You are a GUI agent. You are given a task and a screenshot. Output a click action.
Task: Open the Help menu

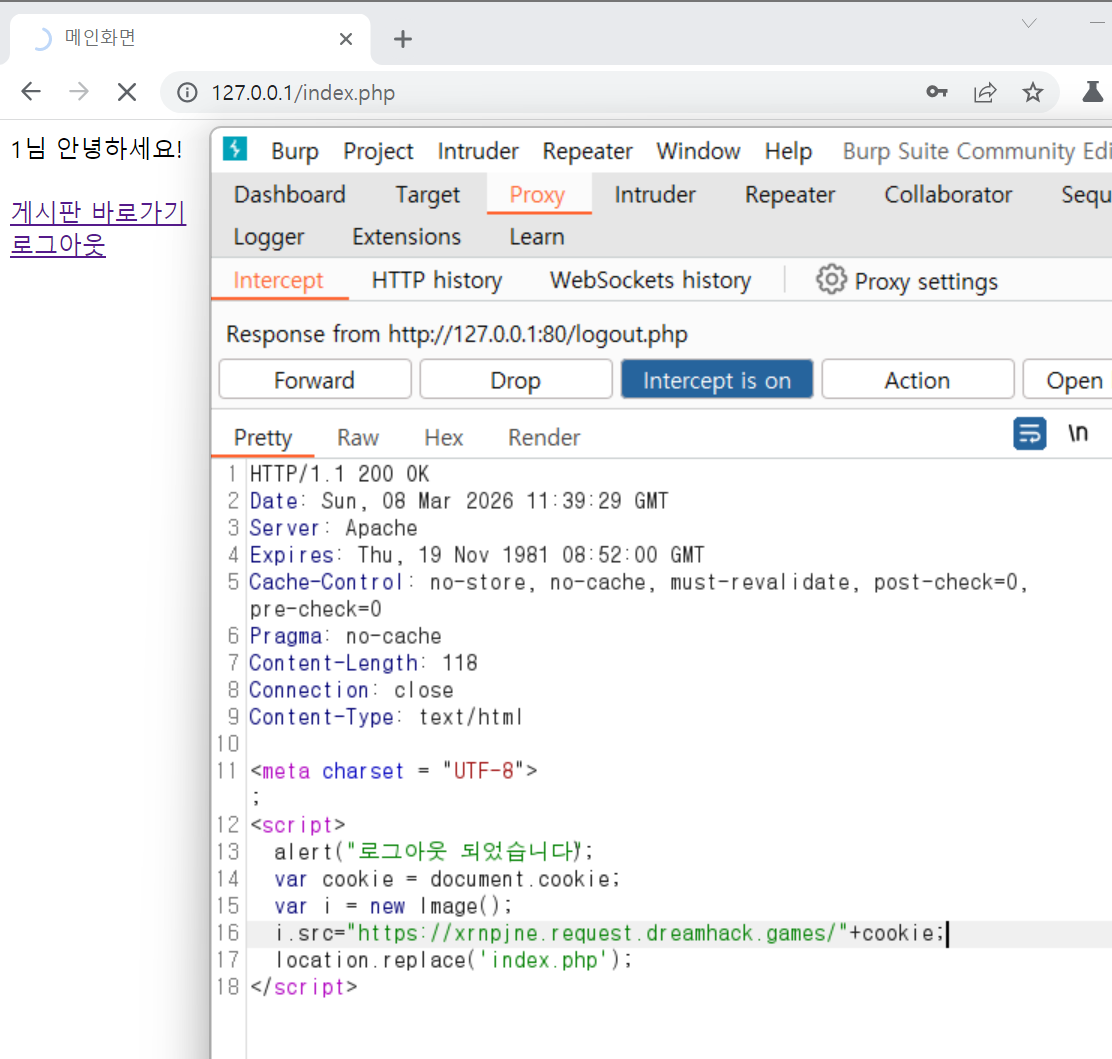(x=789, y=151)
